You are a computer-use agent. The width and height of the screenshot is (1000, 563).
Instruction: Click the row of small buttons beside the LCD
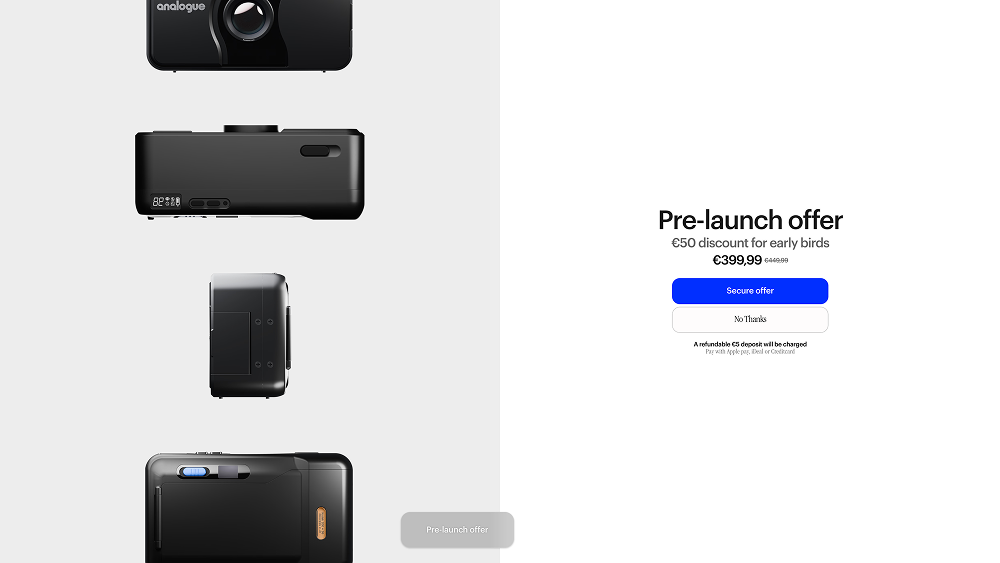209,203
